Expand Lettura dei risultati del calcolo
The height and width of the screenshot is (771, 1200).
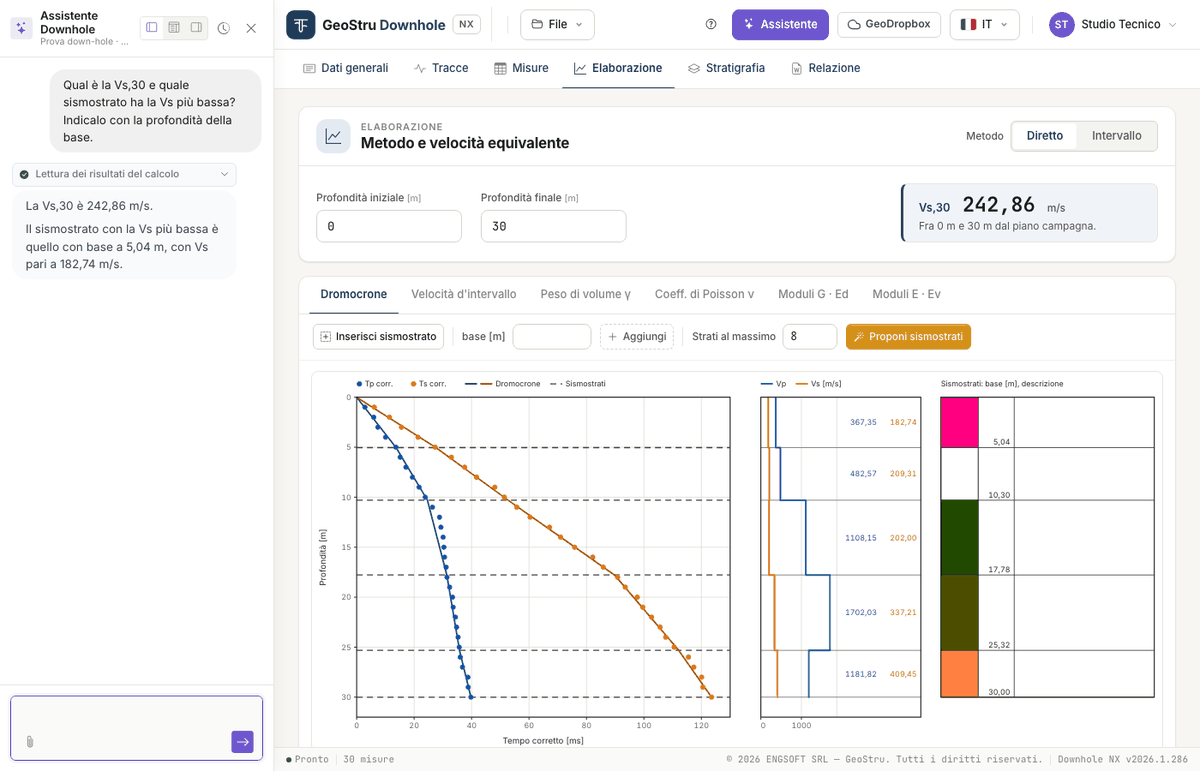click(x=124, y=174)
